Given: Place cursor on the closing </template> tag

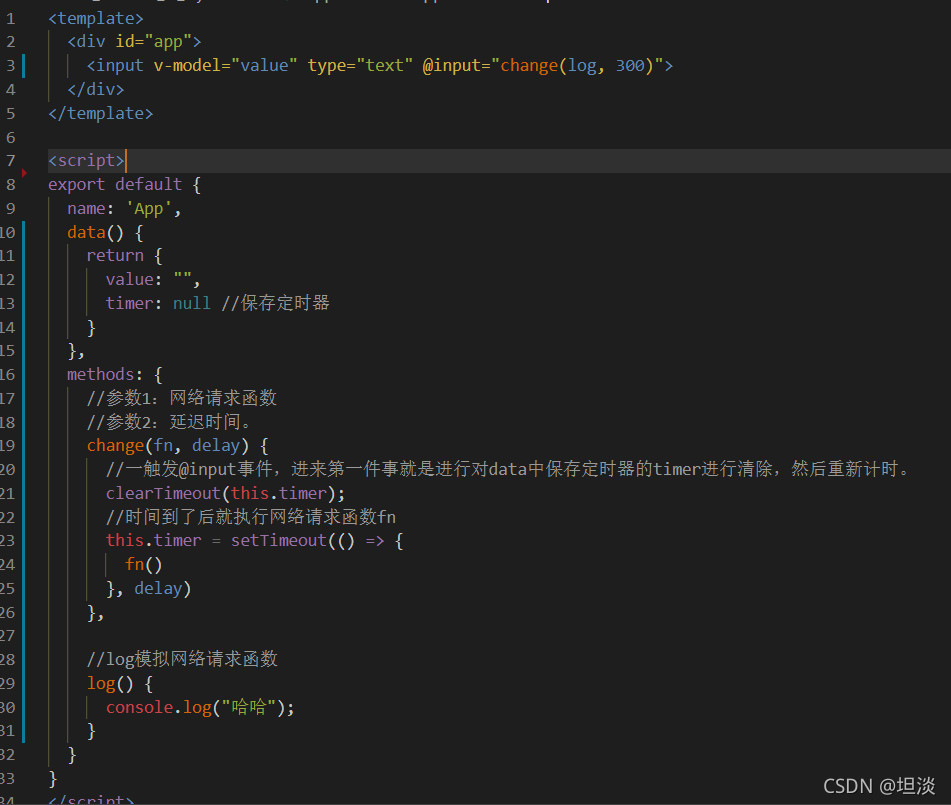Looking at the screenshot, I should click(101, 113).
